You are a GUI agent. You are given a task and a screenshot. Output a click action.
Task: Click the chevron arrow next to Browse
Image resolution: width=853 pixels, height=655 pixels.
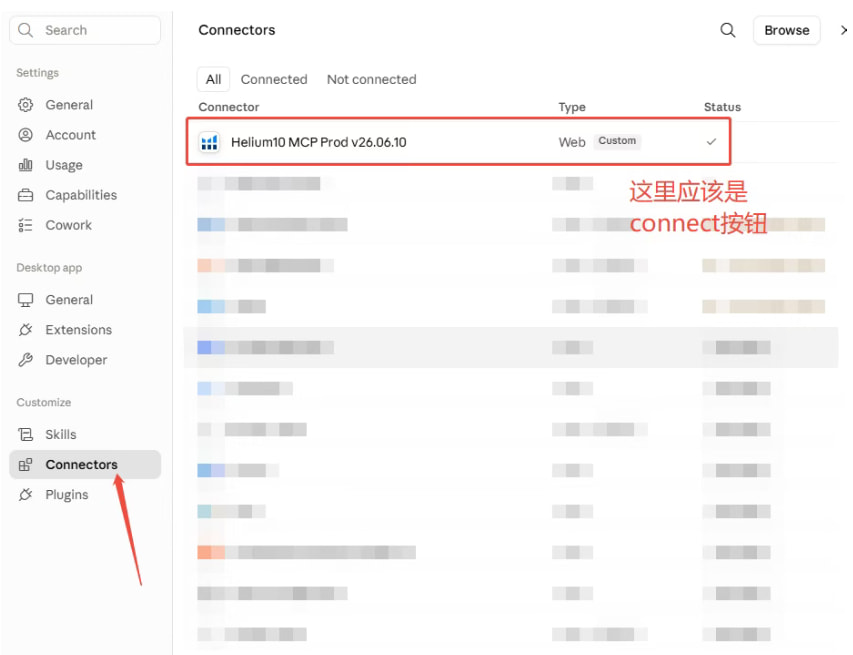point(844,30)
